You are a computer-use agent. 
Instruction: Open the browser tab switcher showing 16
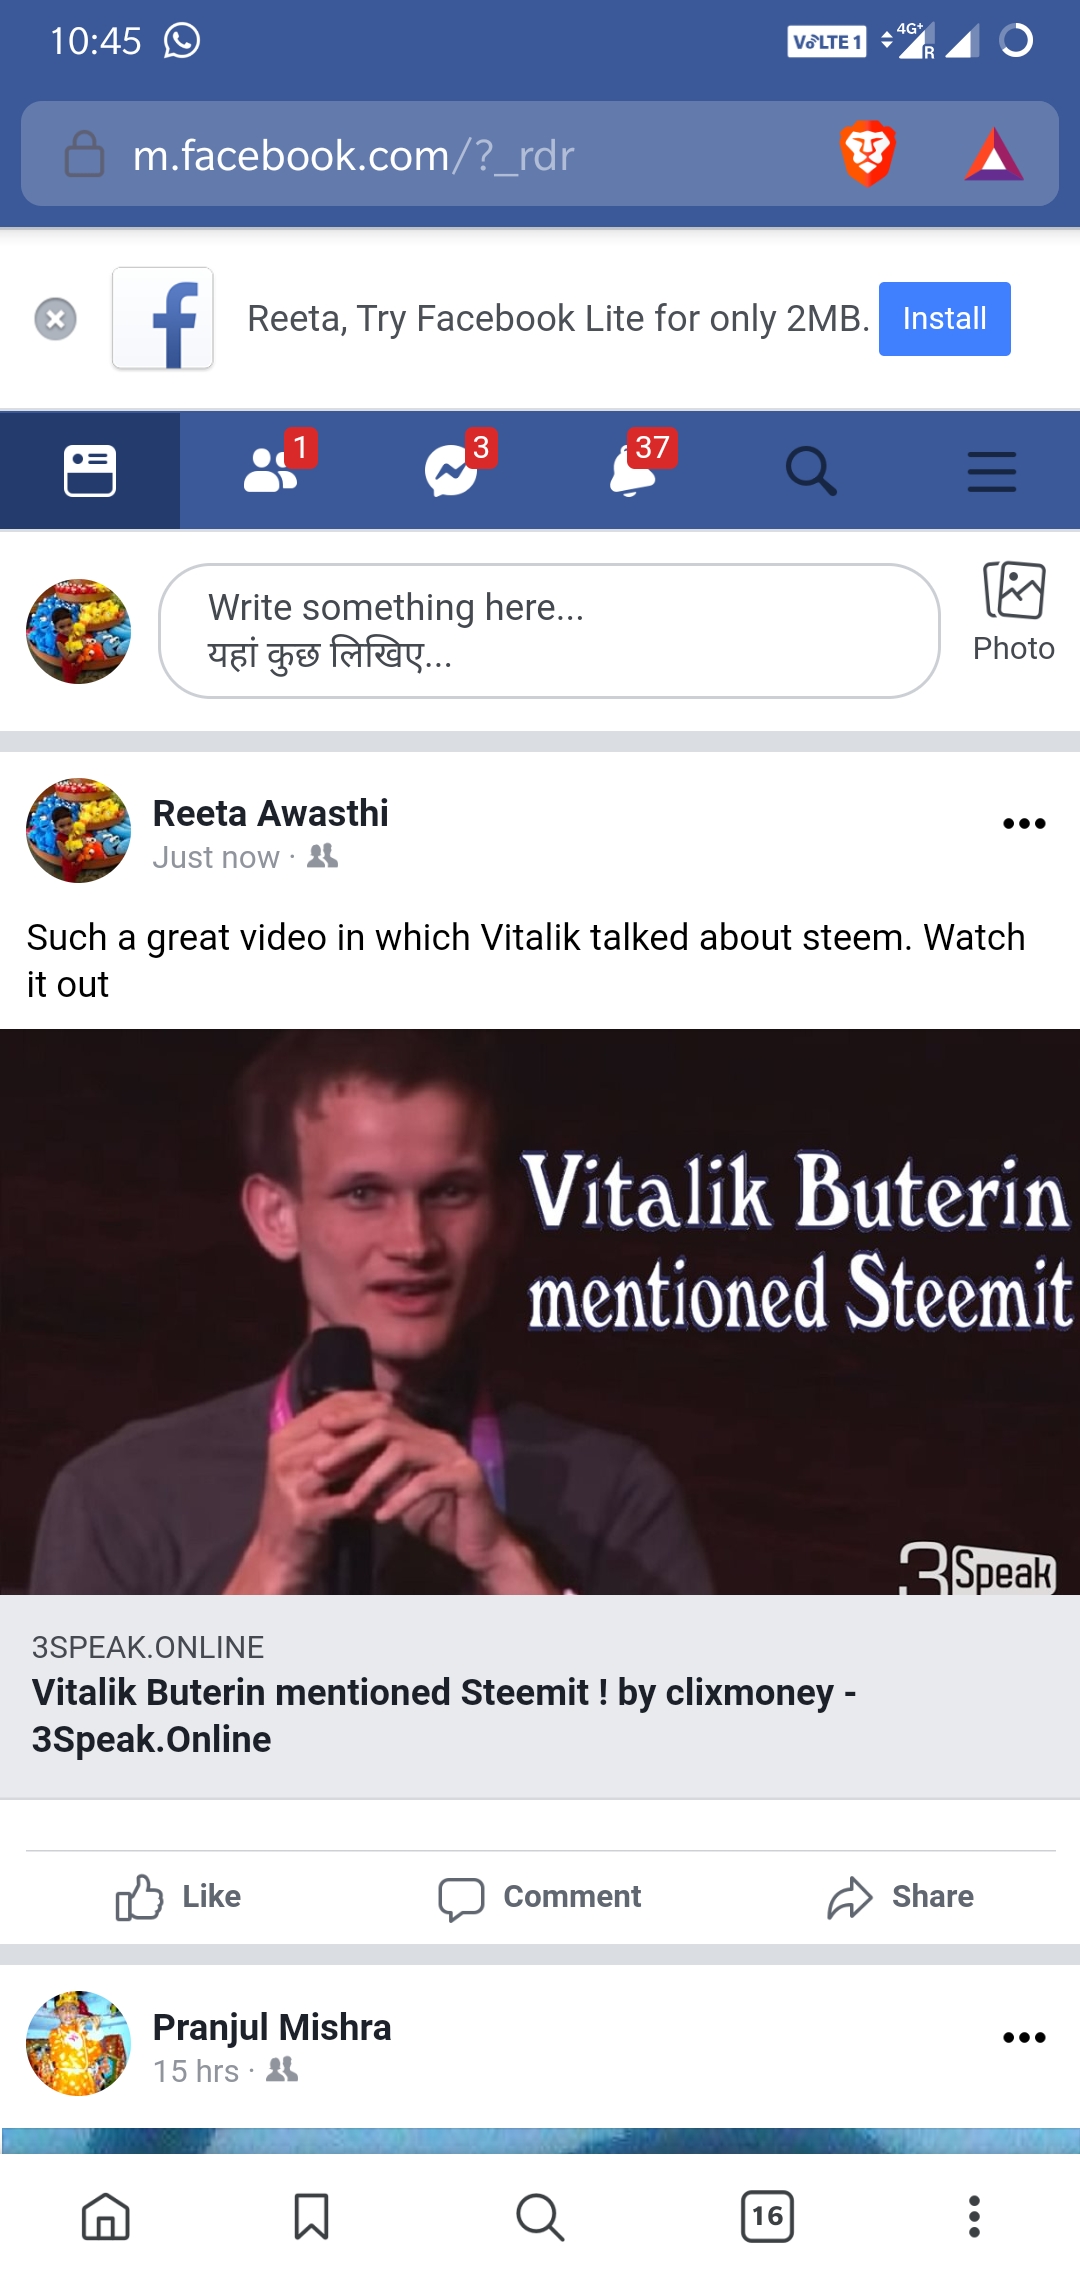(x=767, y=2217)
